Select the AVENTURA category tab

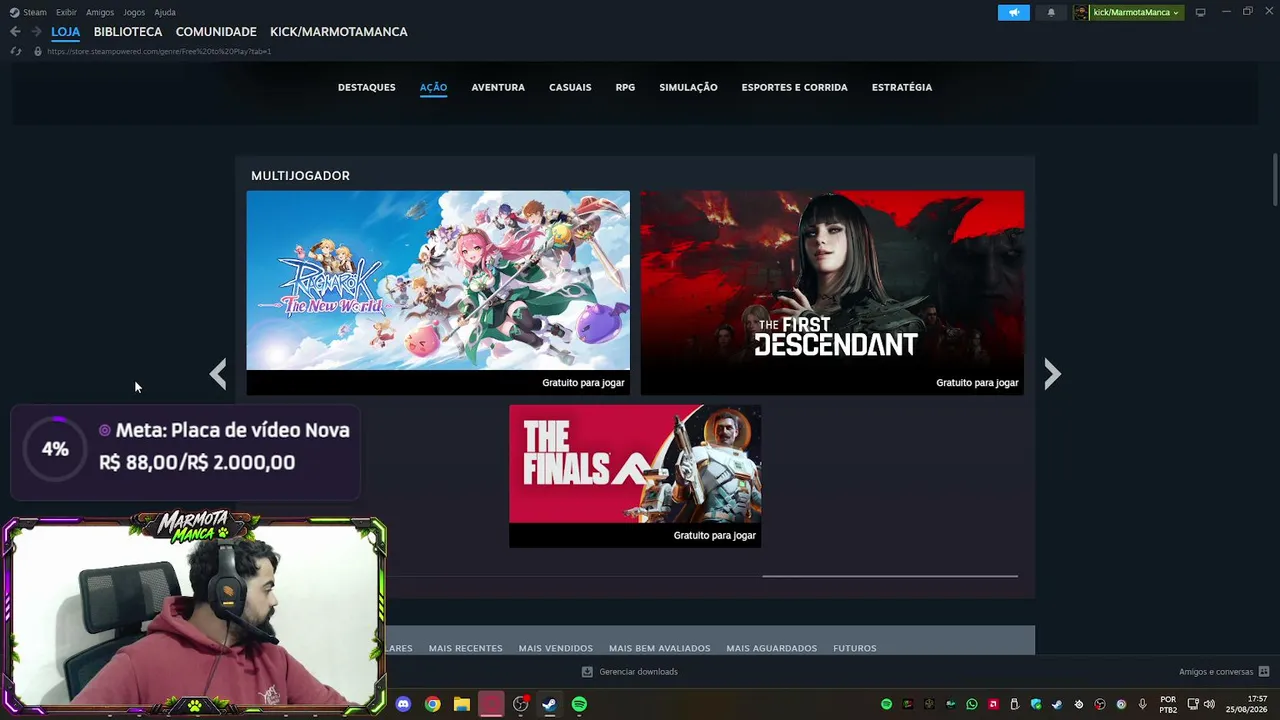498,87
